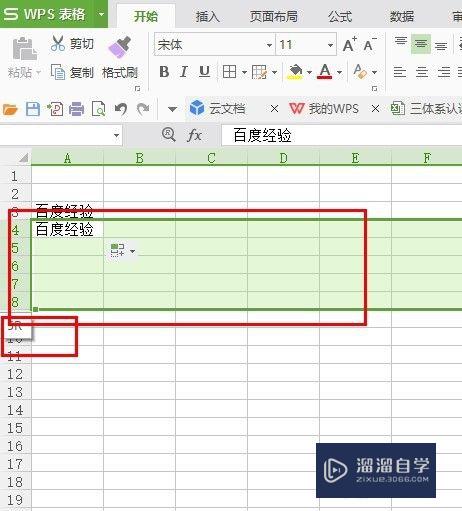Open the 三体系认 spreadsheet tab
Viewport: 462px width, 511px height.
[426, 109]
